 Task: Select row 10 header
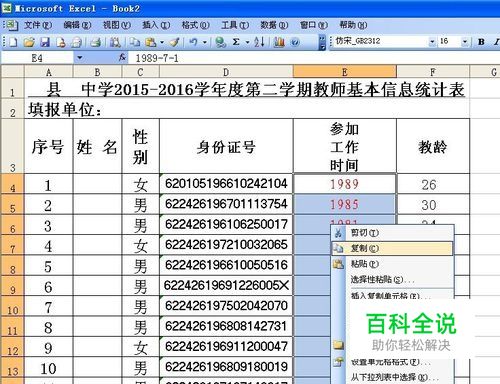[x=12, y=306]
